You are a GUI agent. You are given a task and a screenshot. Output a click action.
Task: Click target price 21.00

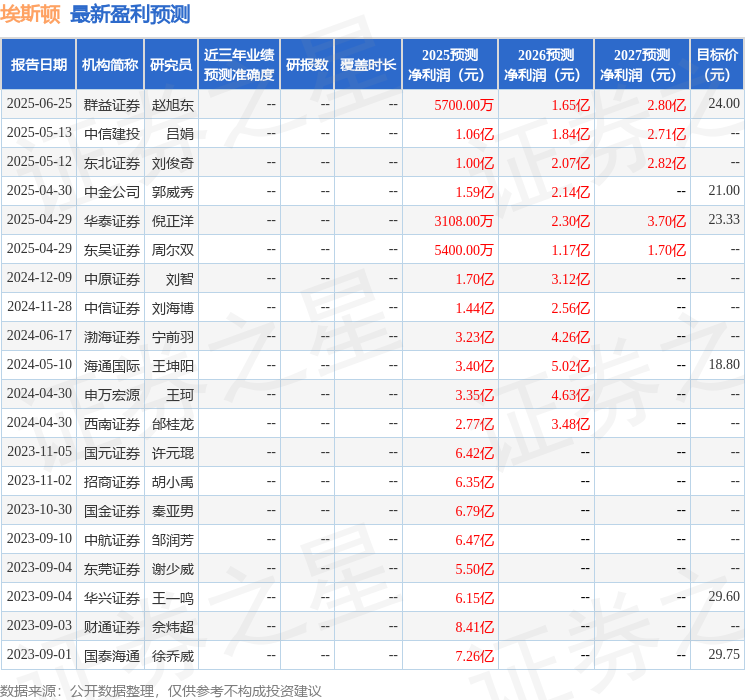724,191
